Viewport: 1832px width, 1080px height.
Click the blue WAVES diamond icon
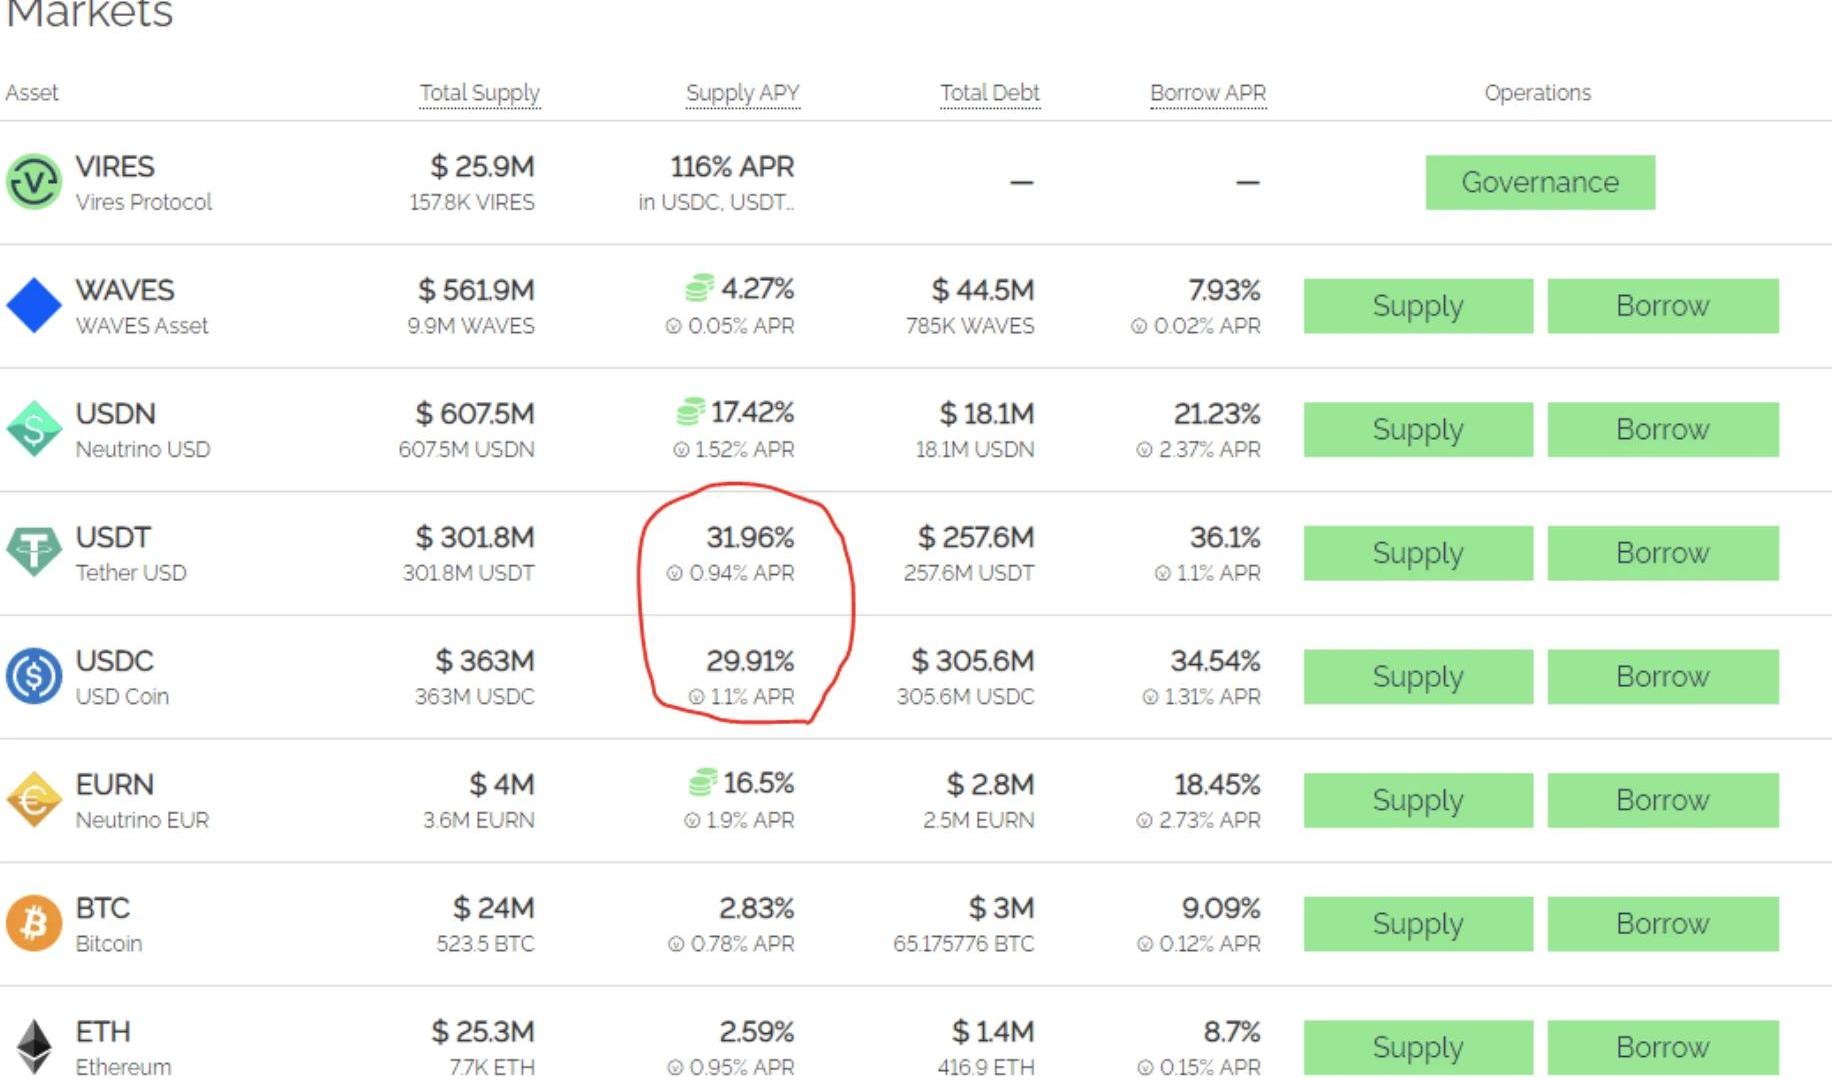(34, 306)
